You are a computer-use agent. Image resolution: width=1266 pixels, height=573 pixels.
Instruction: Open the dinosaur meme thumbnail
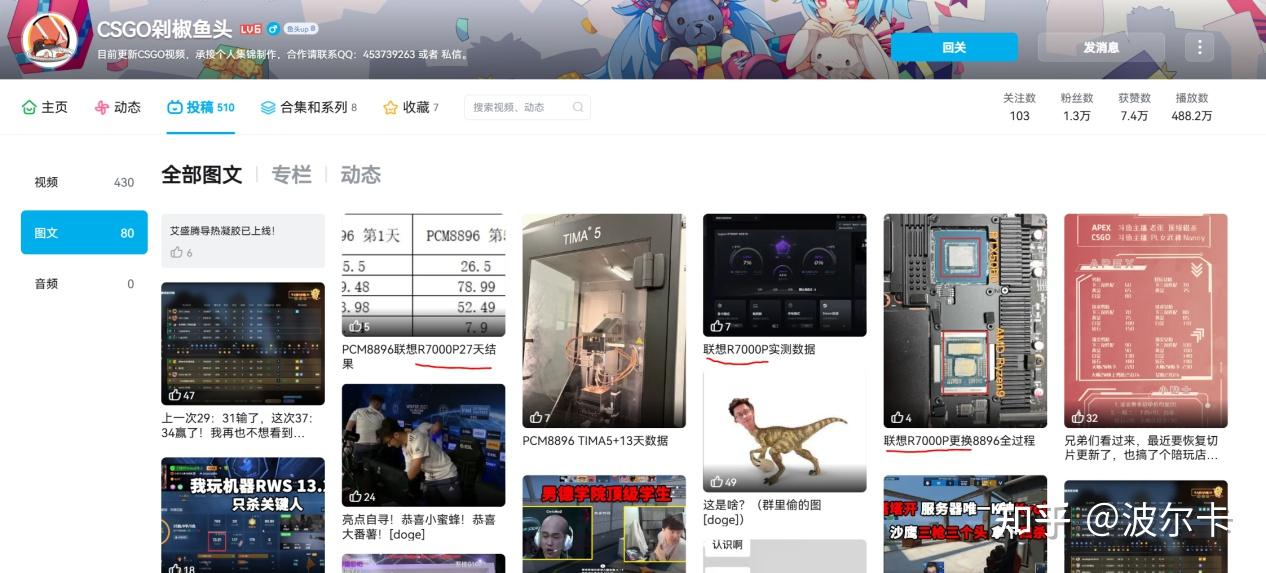pyautogui.click(x=785, y=432)
